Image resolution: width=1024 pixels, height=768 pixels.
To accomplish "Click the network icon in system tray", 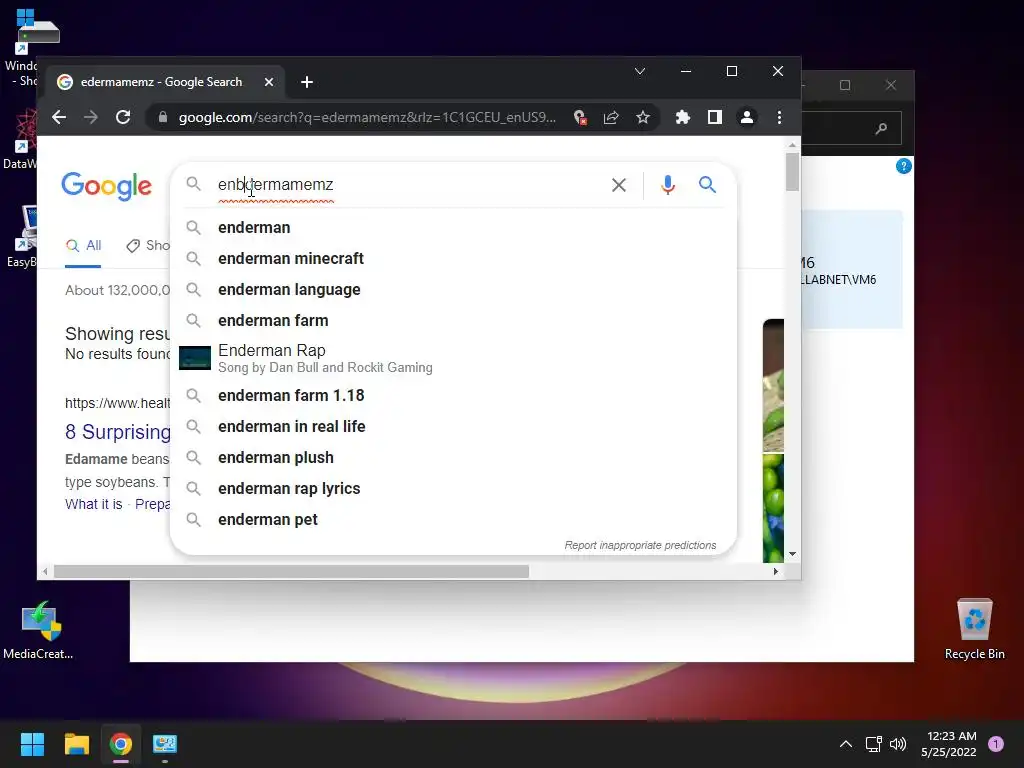I will [873, 744].
